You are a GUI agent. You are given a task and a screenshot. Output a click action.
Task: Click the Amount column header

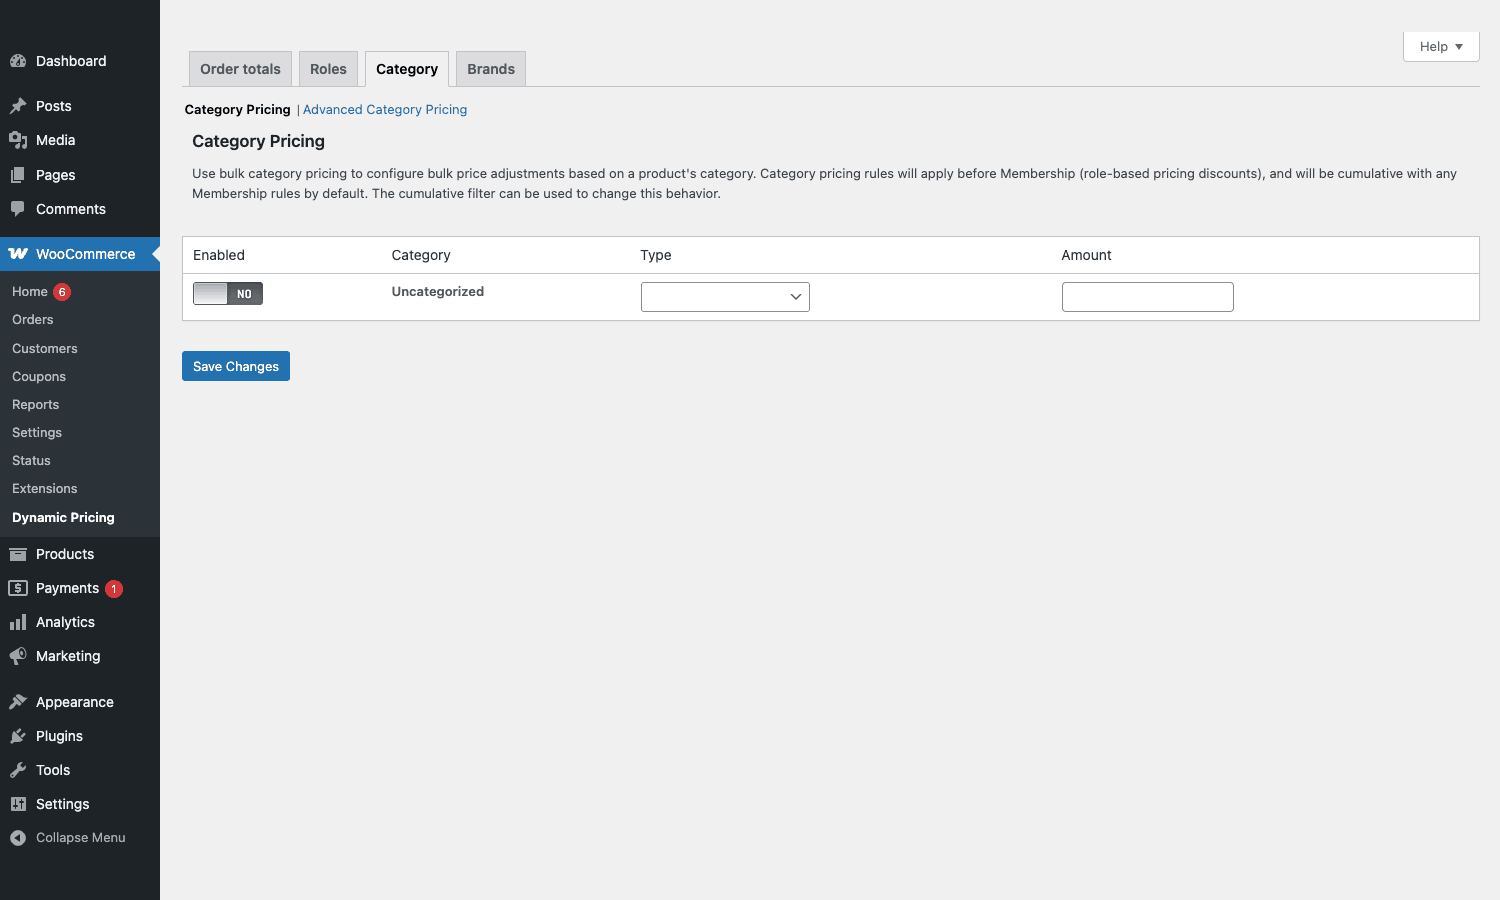pos(1087,255)
